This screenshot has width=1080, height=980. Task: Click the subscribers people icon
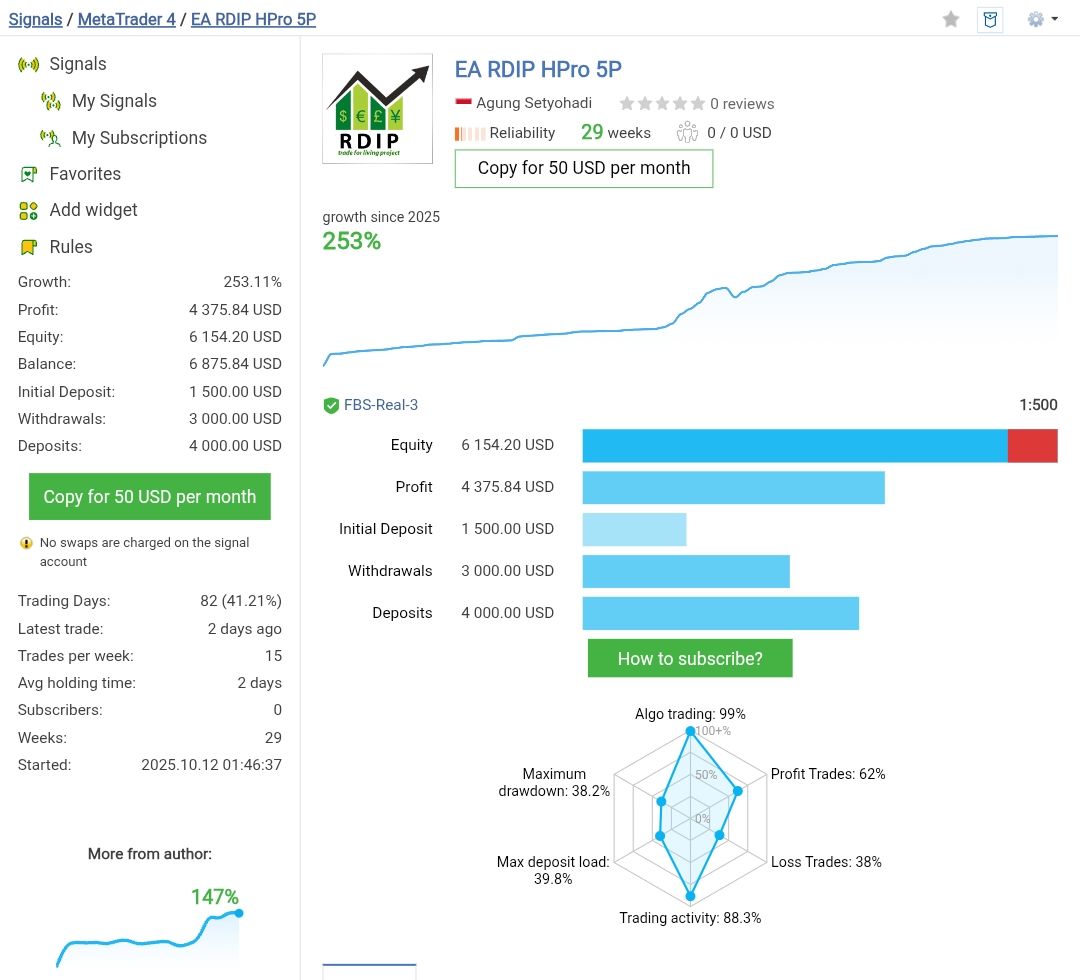tap(687, 132)
